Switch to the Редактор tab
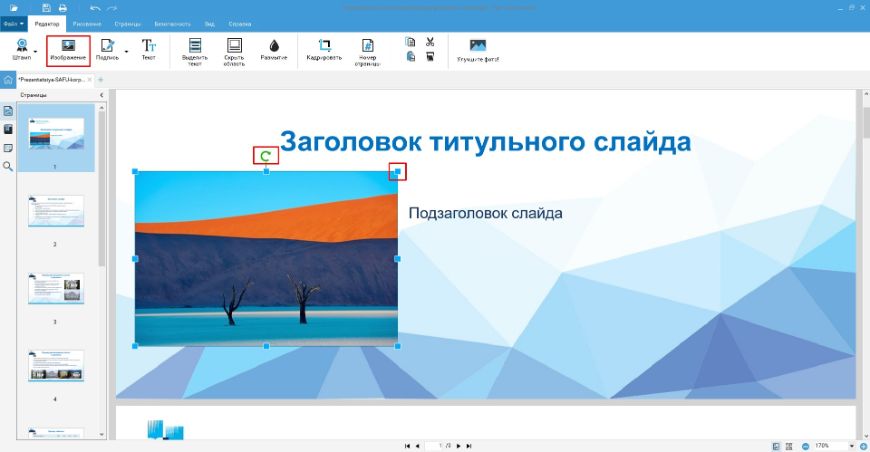The height and width of the screenshot is (452, 870). point(47,24)
